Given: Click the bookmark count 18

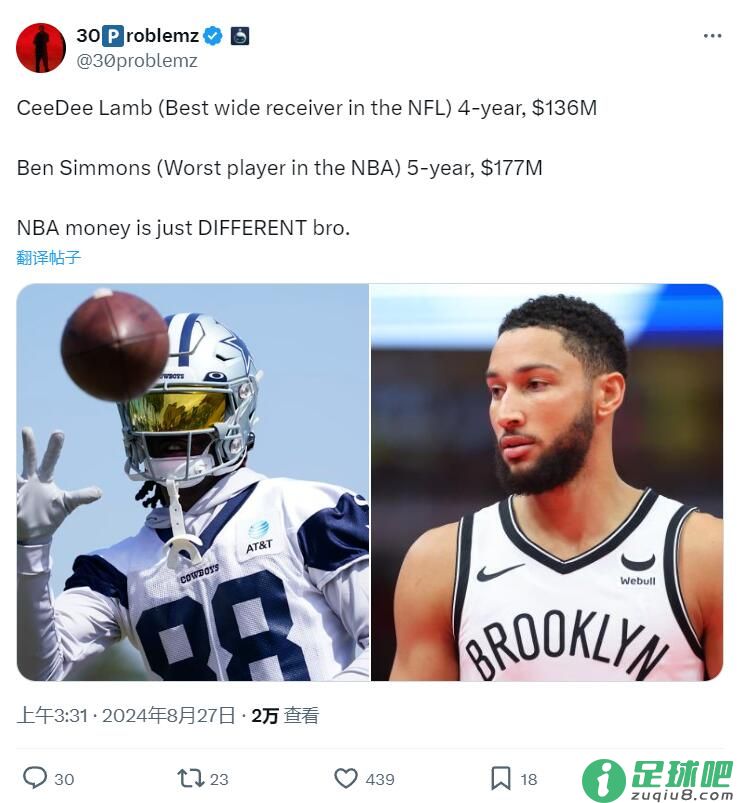Looking at the screenshot, I should click(x=529, y=779).
